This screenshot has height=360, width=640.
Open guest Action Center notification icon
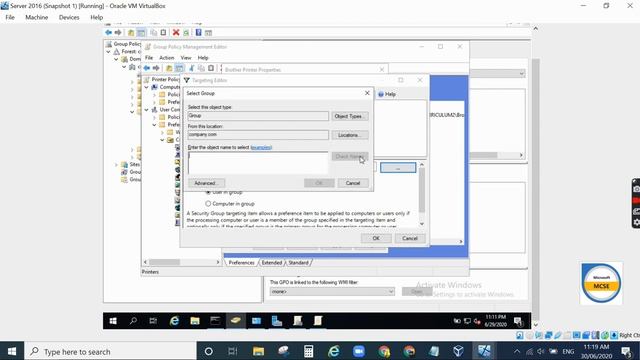pos(518,321)
